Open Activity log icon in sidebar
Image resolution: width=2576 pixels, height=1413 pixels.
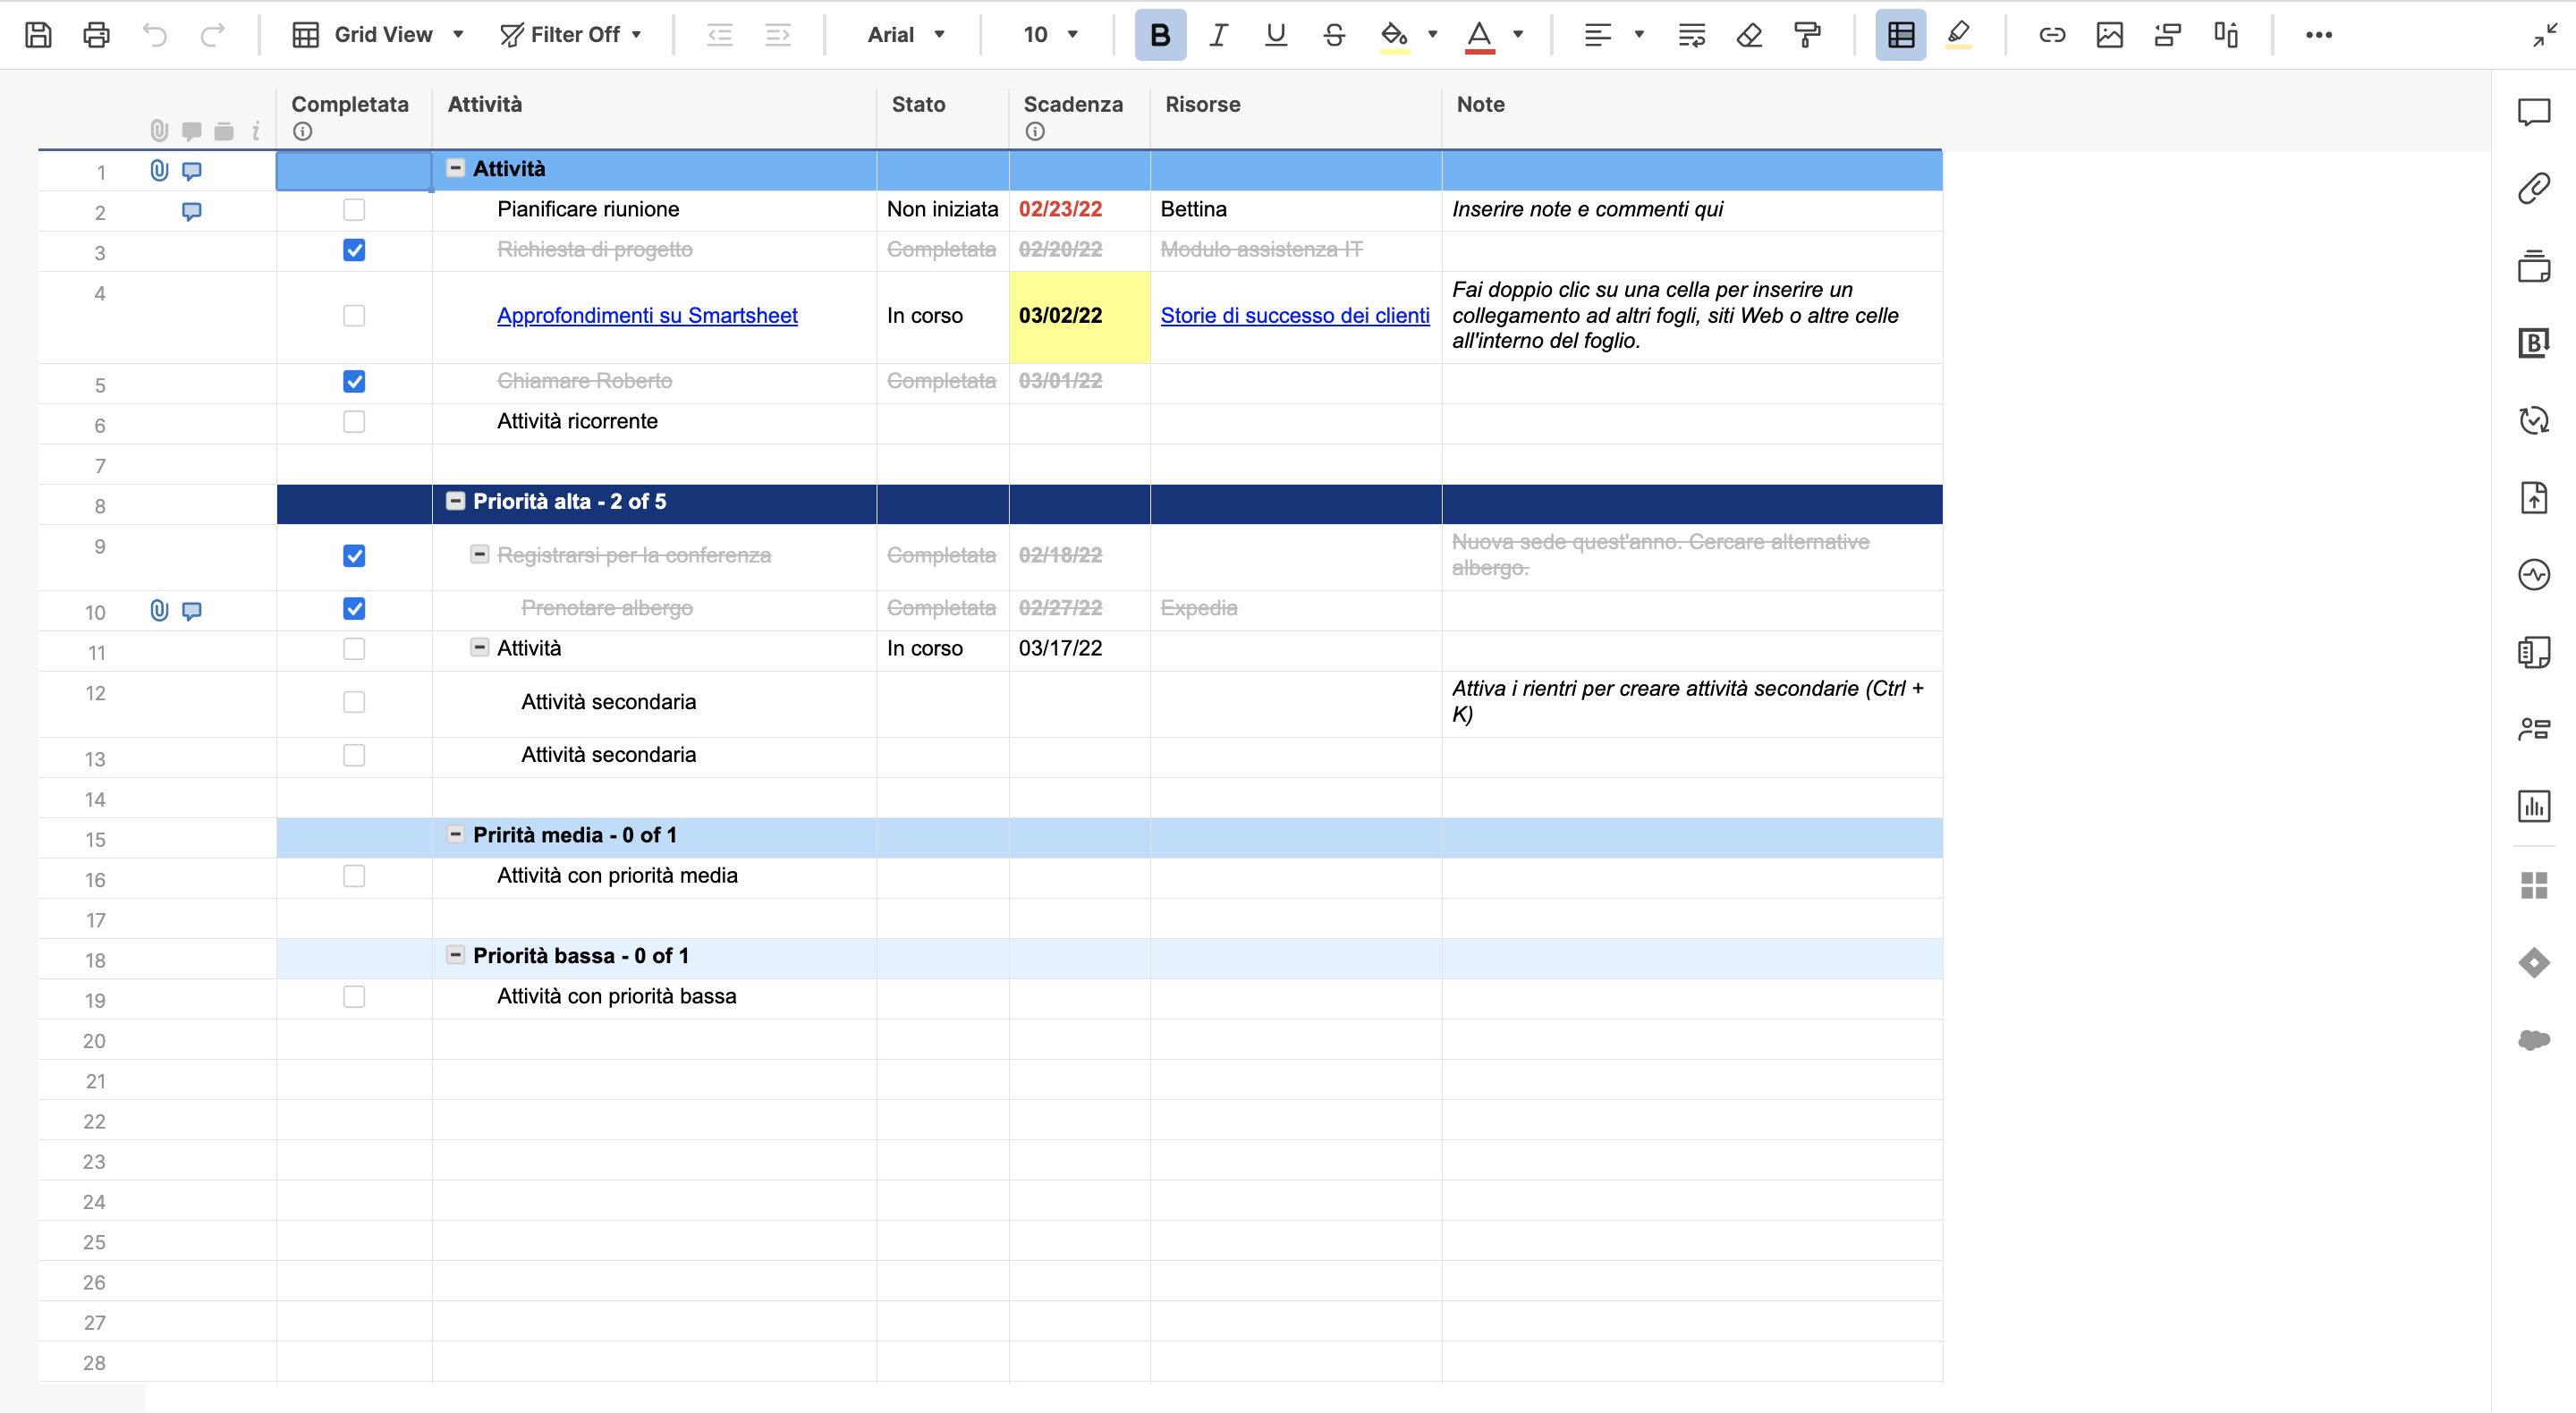pyautogui.click(x=2534, y=574)
